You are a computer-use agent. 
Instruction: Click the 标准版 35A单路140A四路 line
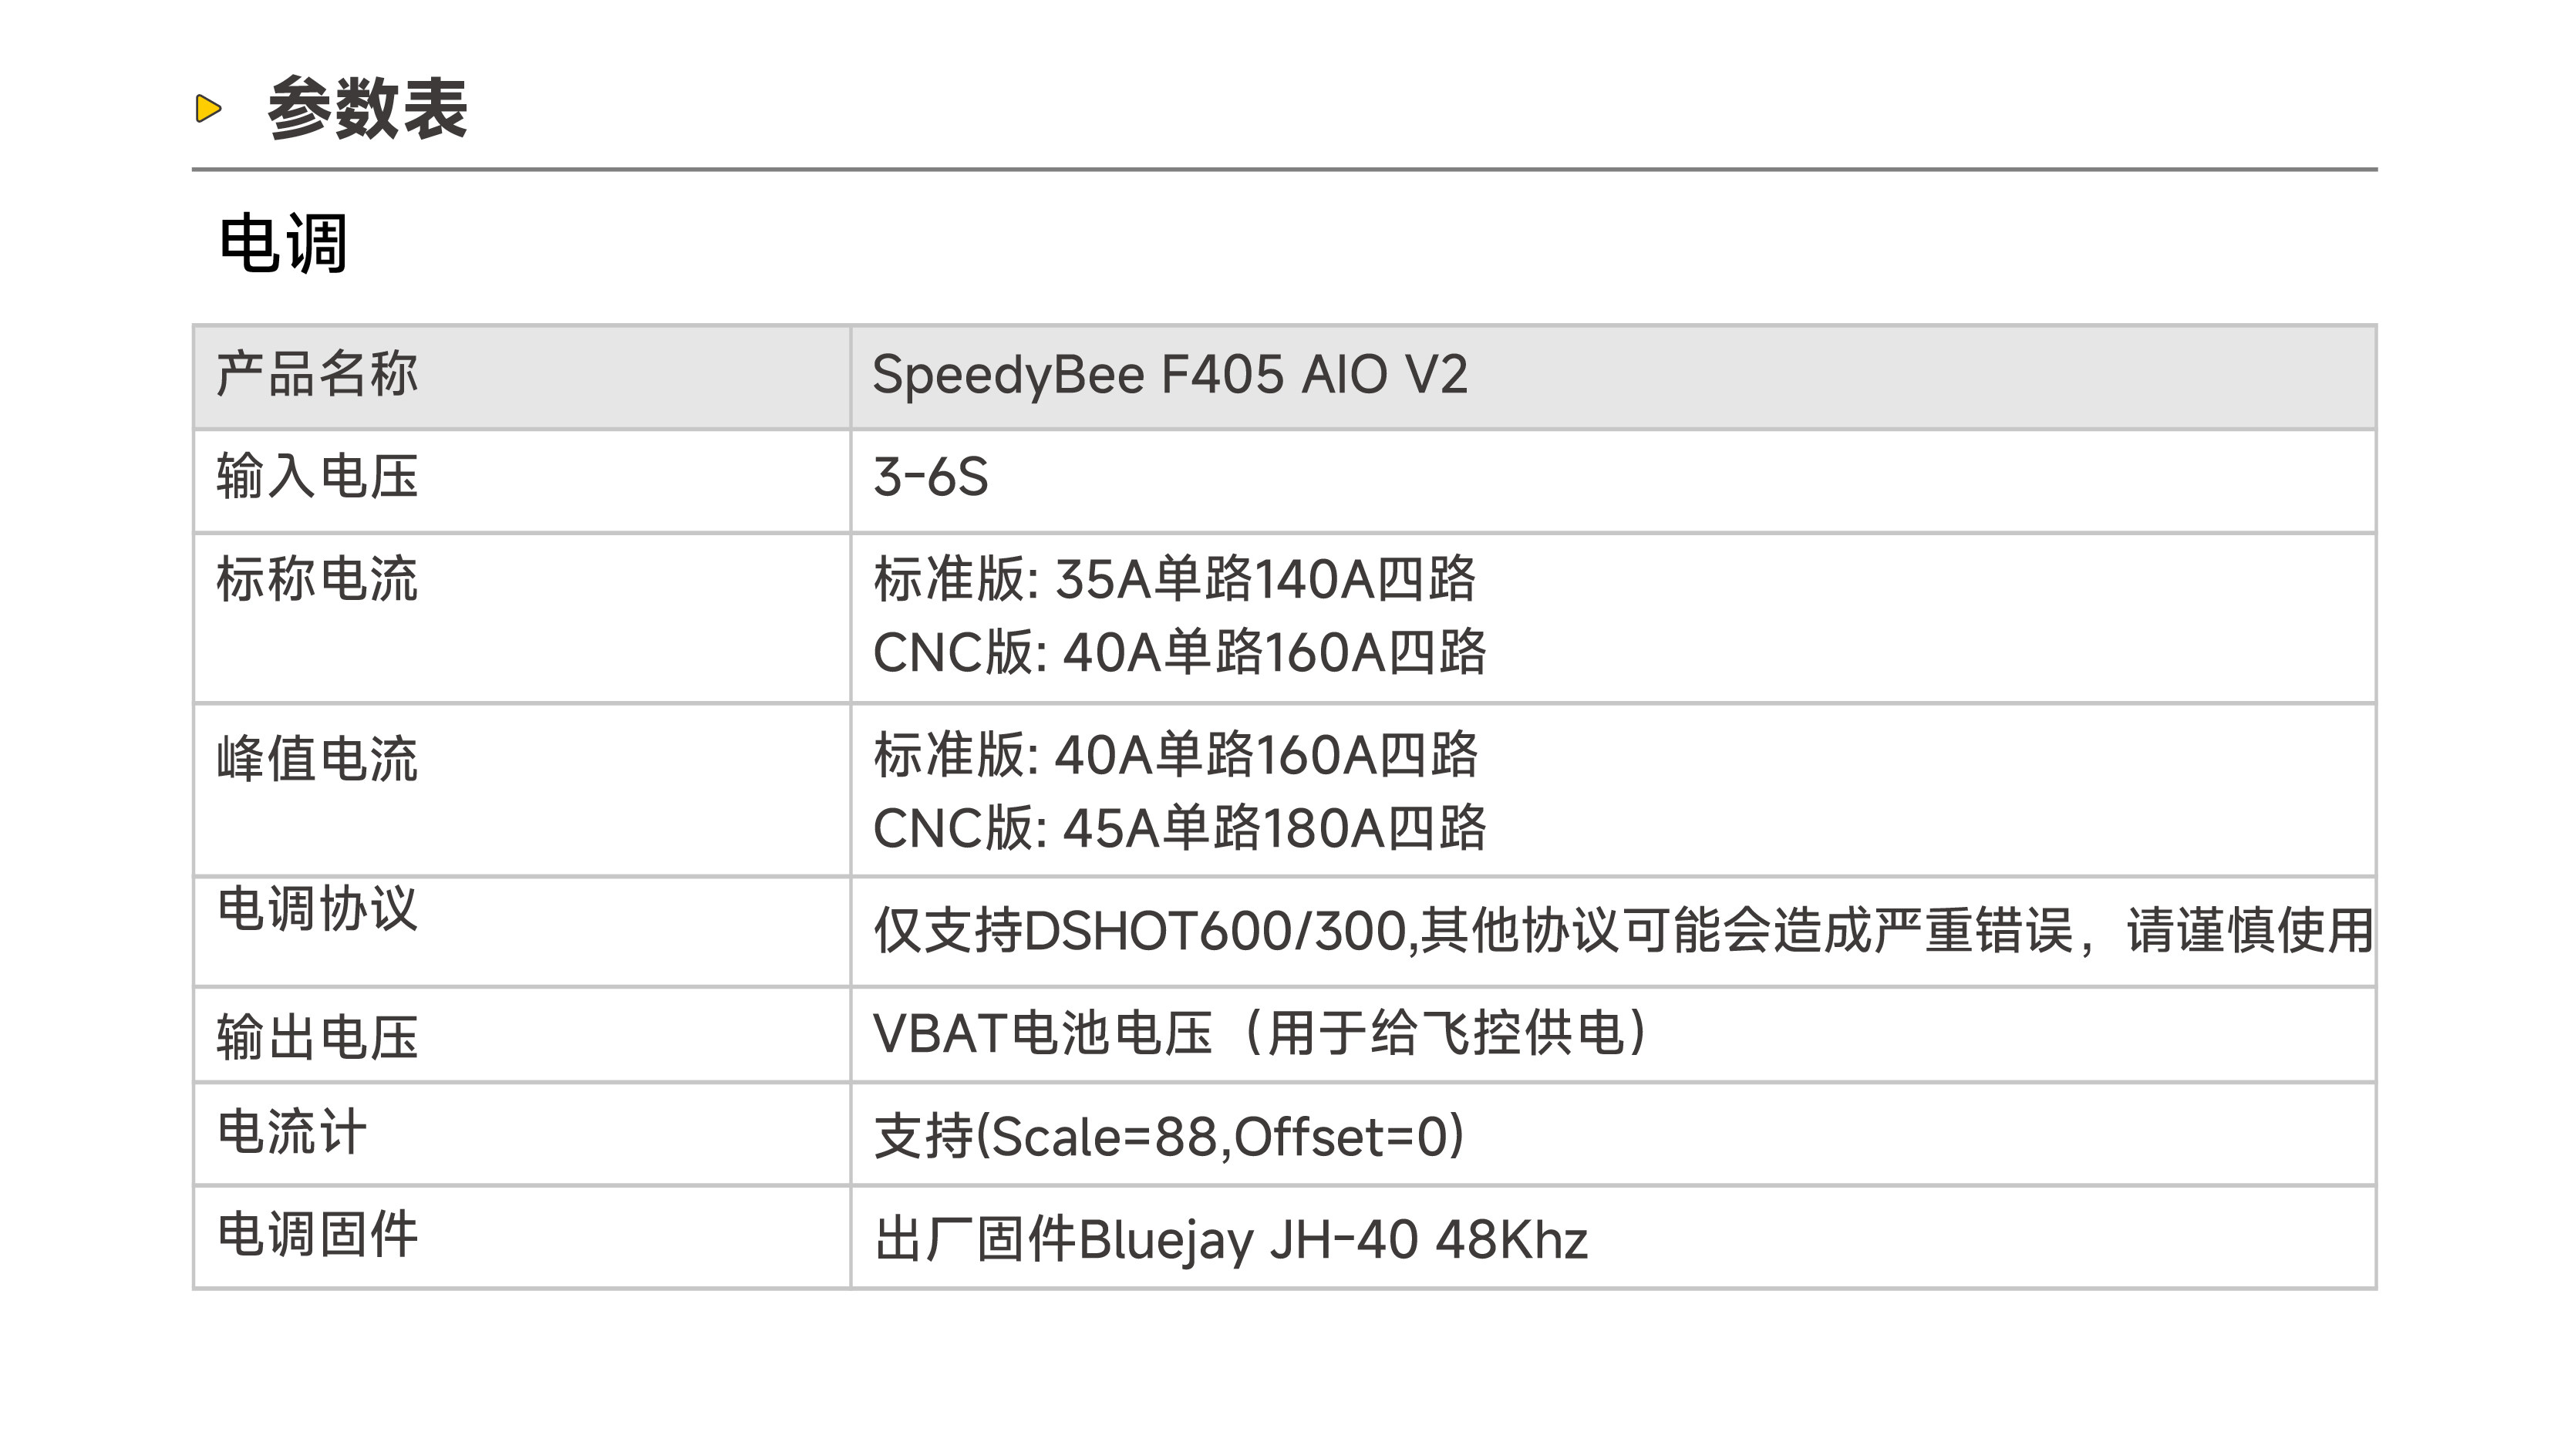[x=1174, y=579]
